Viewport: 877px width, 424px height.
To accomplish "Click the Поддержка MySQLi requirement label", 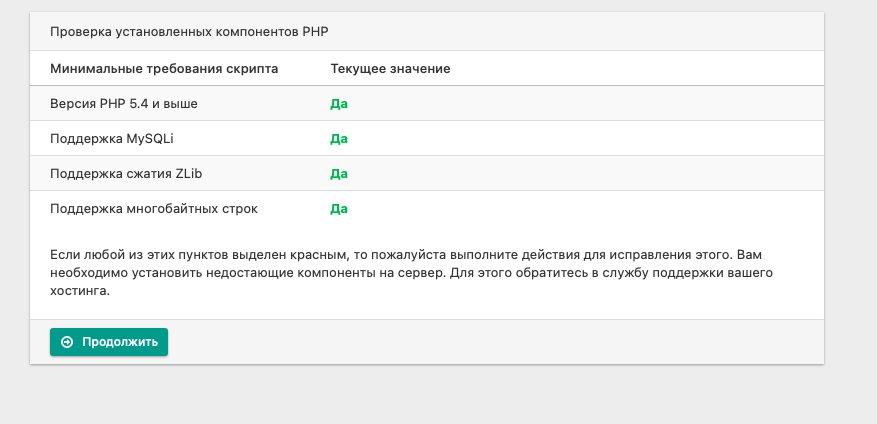I will click(112, 139).
